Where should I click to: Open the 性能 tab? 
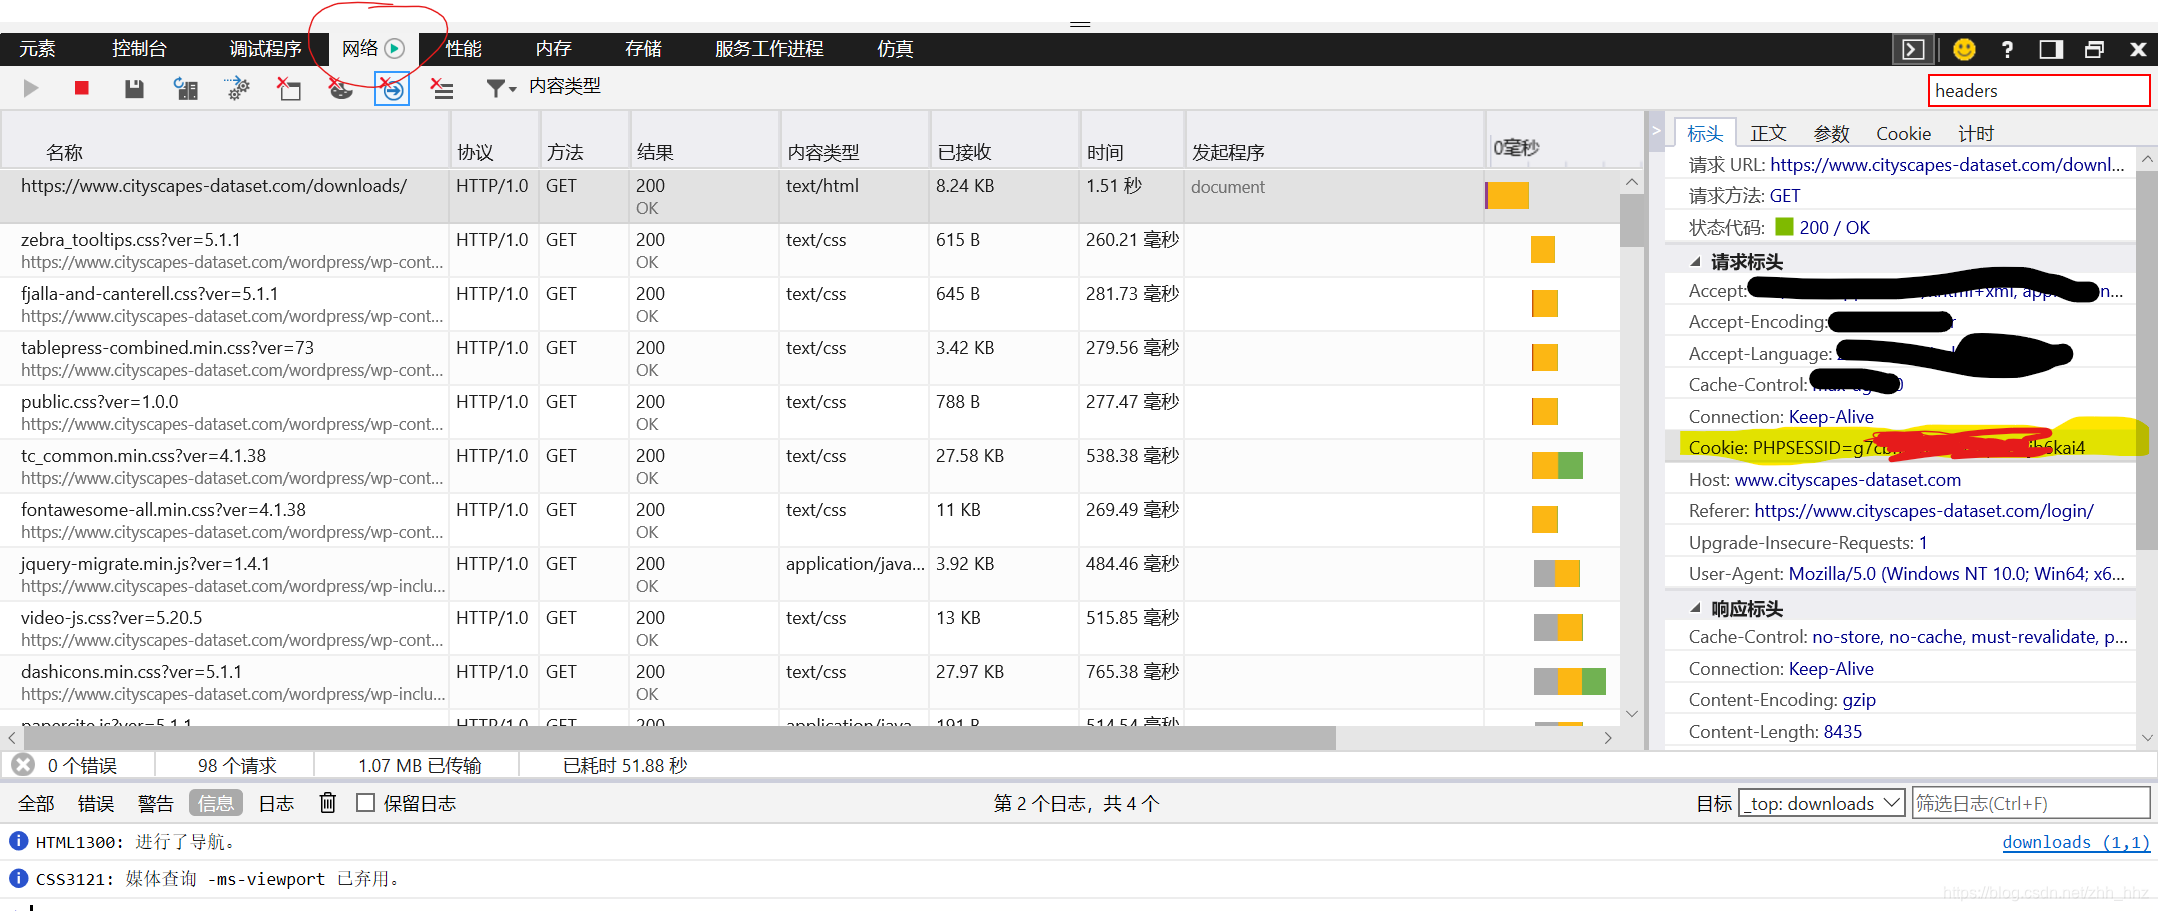[x=463, y=49]
